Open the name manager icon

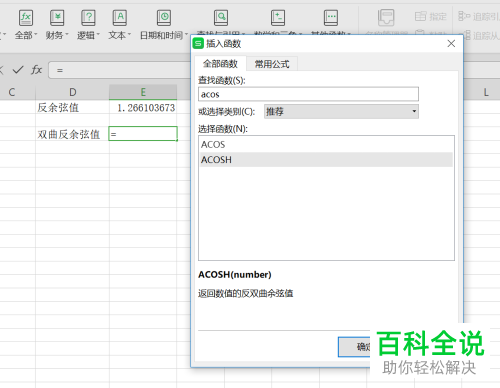(x=386, y=18)
